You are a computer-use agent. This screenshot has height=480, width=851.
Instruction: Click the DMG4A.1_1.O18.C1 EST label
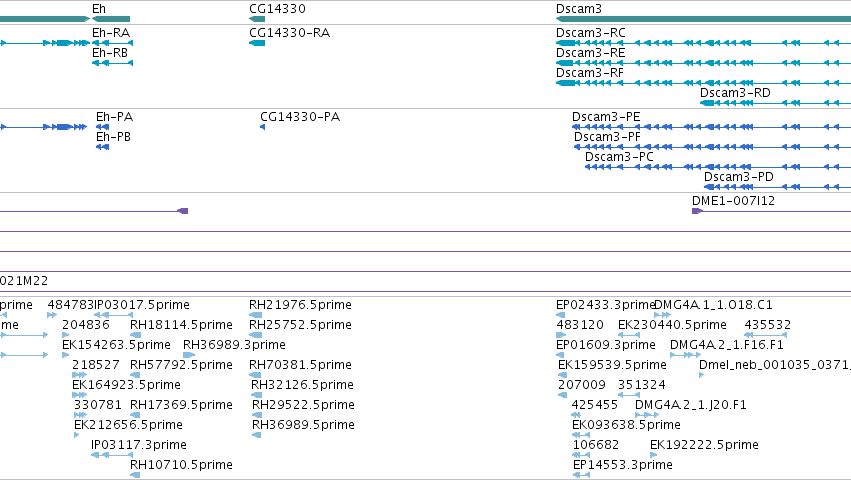(x=713, y=305)
